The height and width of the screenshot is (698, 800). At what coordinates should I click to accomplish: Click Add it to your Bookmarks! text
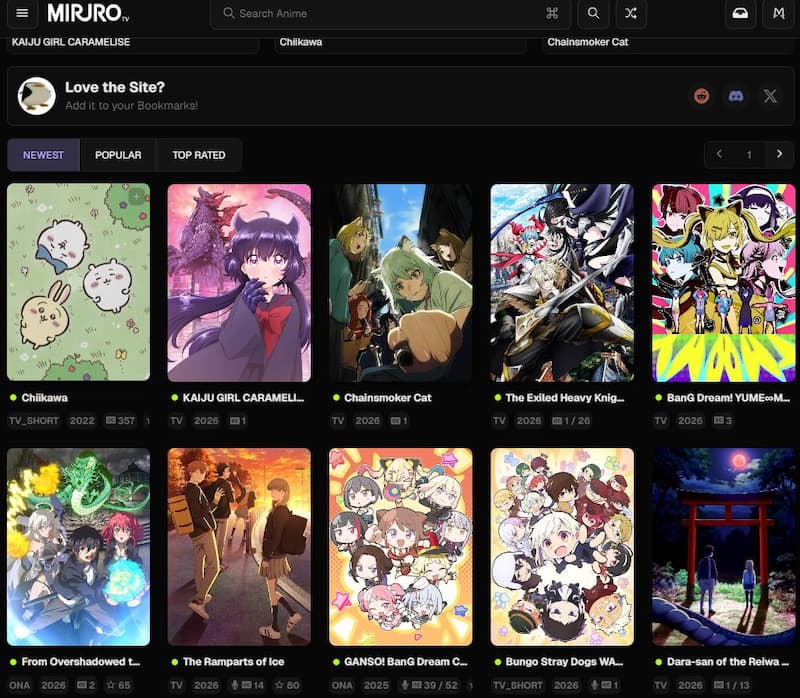[132, 106]
